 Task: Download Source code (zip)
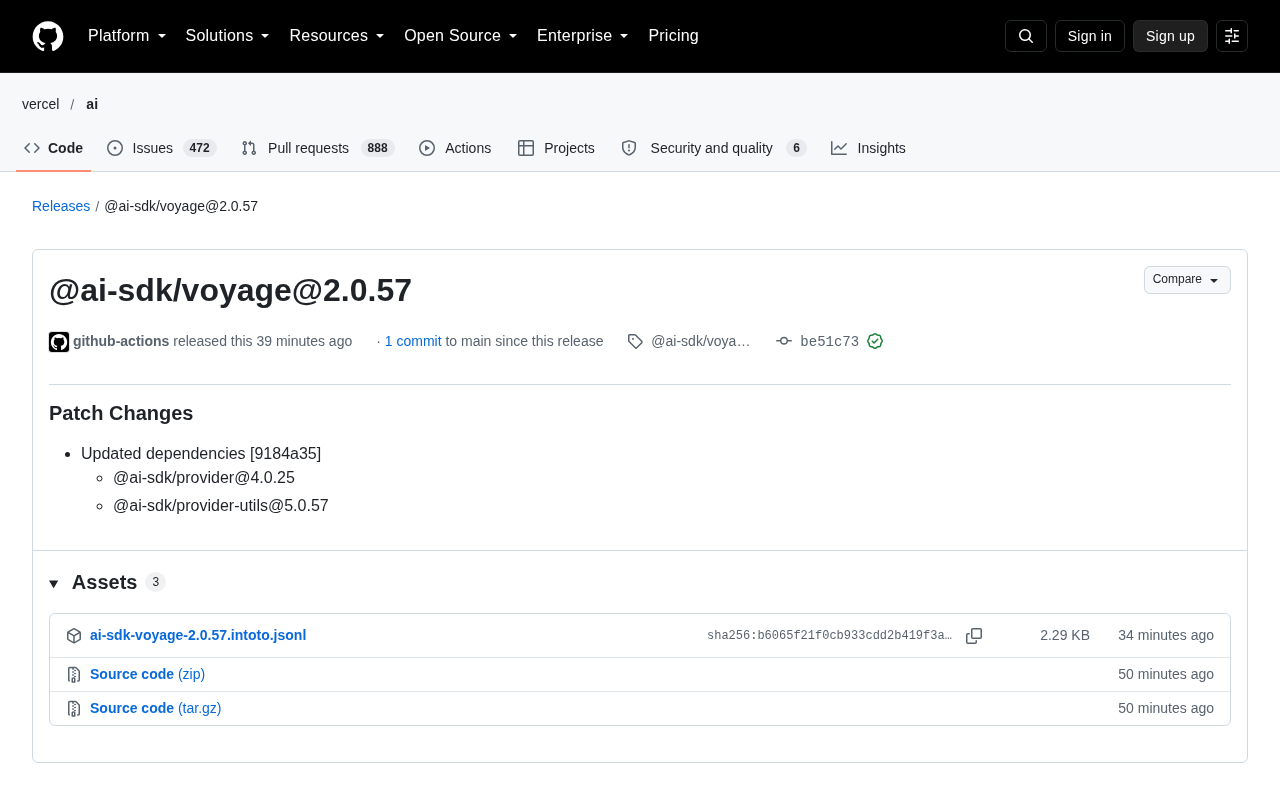(147, 674)
